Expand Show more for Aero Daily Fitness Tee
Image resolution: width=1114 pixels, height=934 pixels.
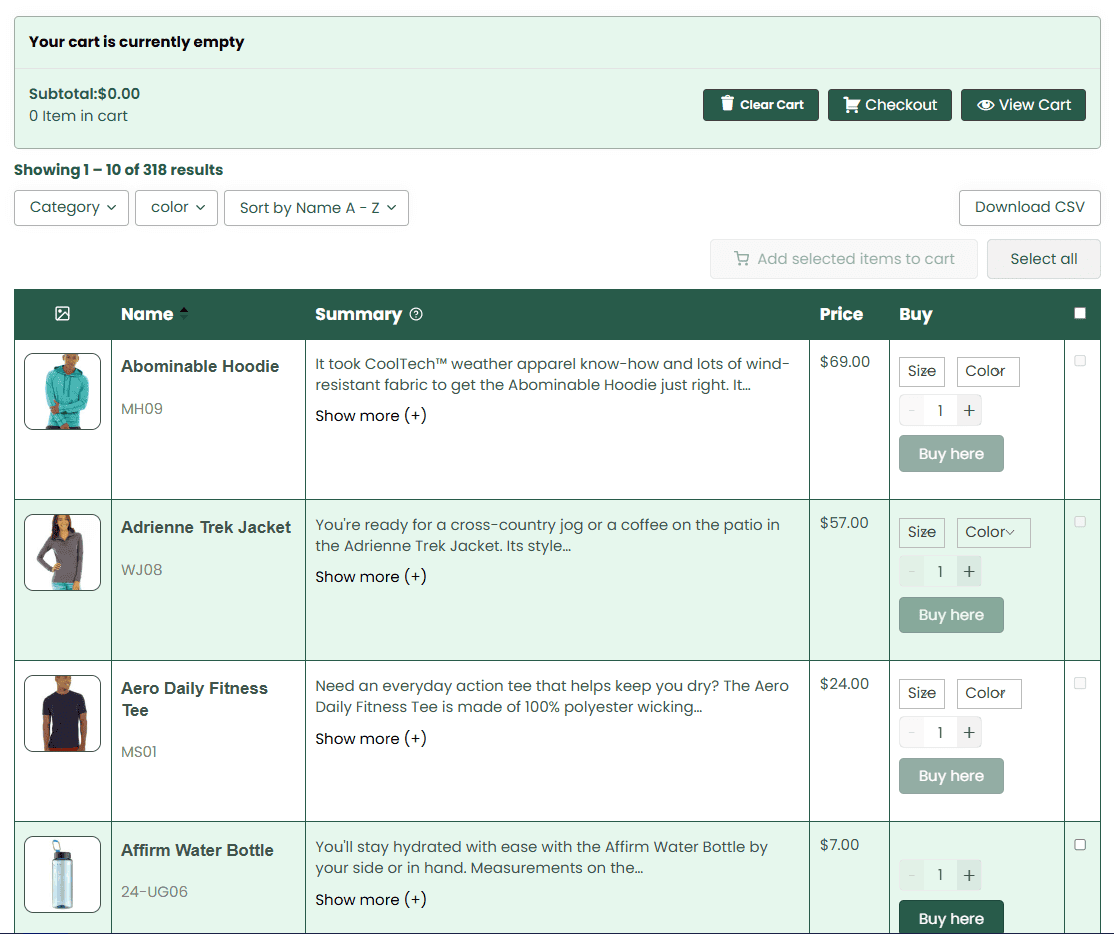click(371, 739)
